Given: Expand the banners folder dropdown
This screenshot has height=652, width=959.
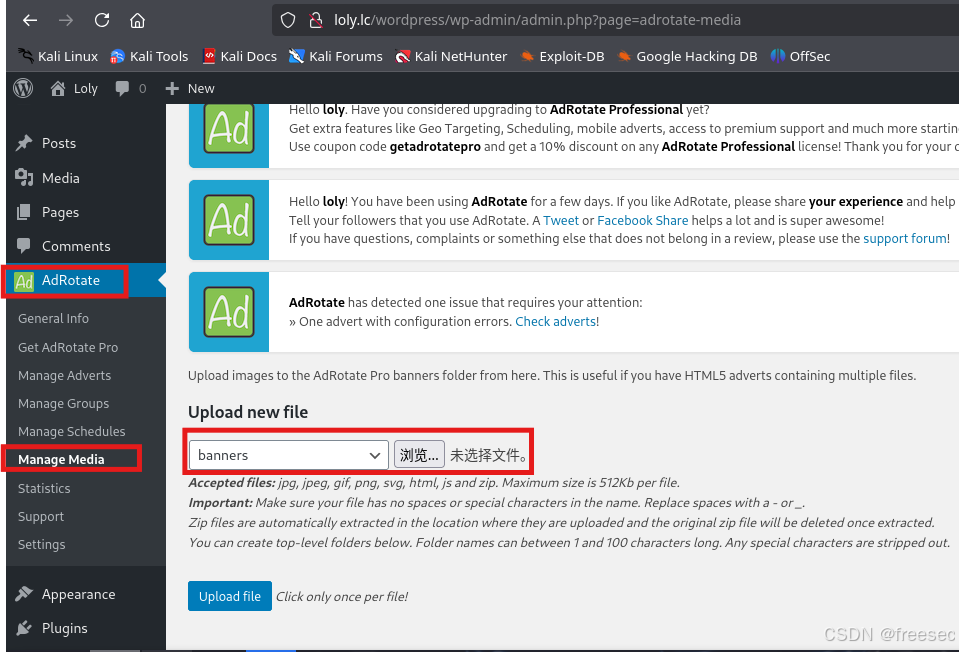Looking at the screenshot, I should click(289, 455).
